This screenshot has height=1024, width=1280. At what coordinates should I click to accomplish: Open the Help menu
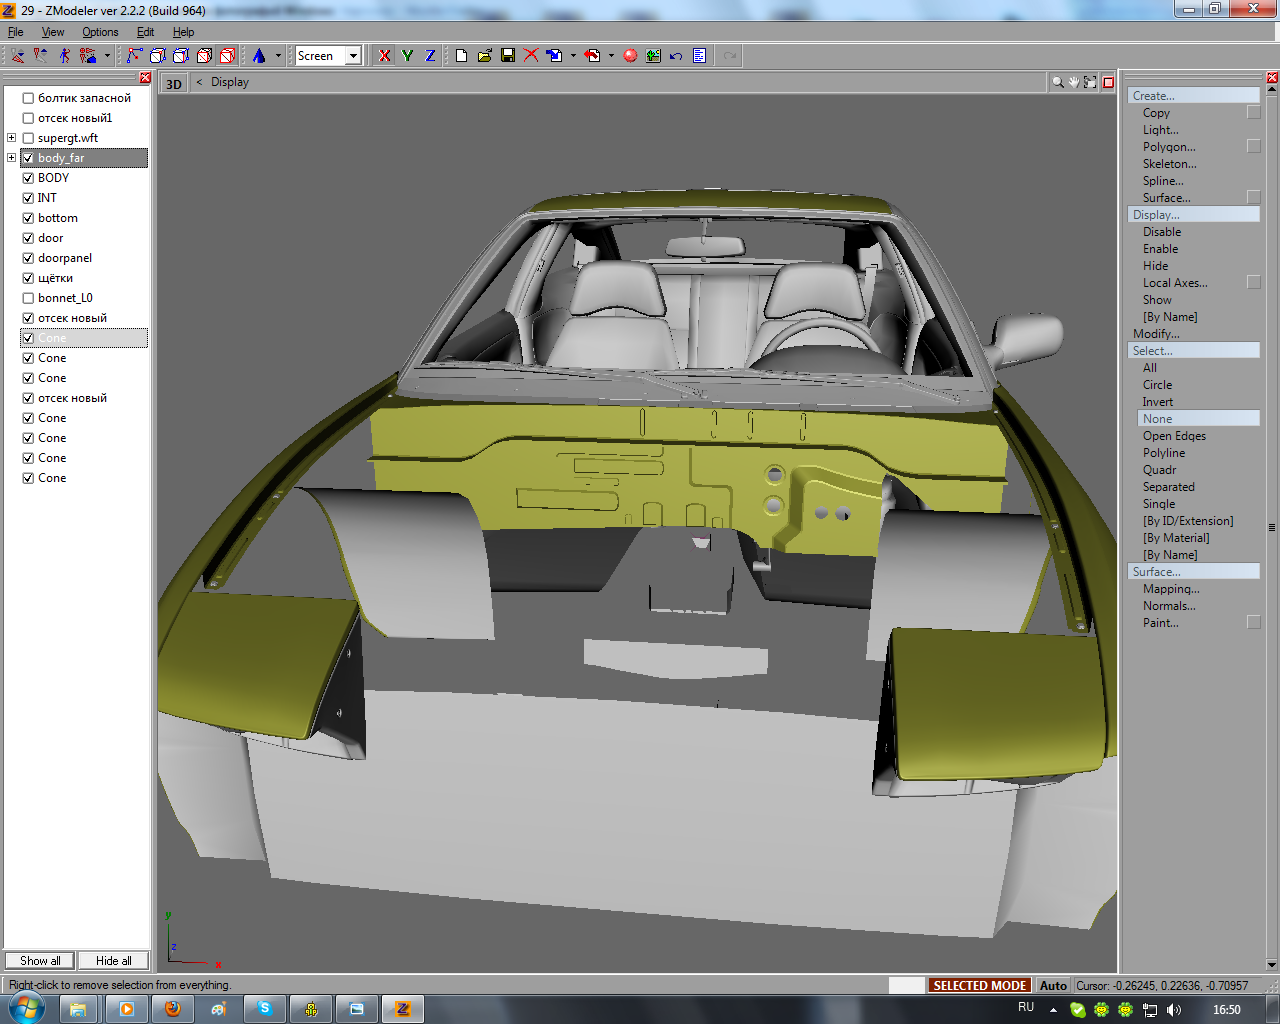(x=183, y=32)
